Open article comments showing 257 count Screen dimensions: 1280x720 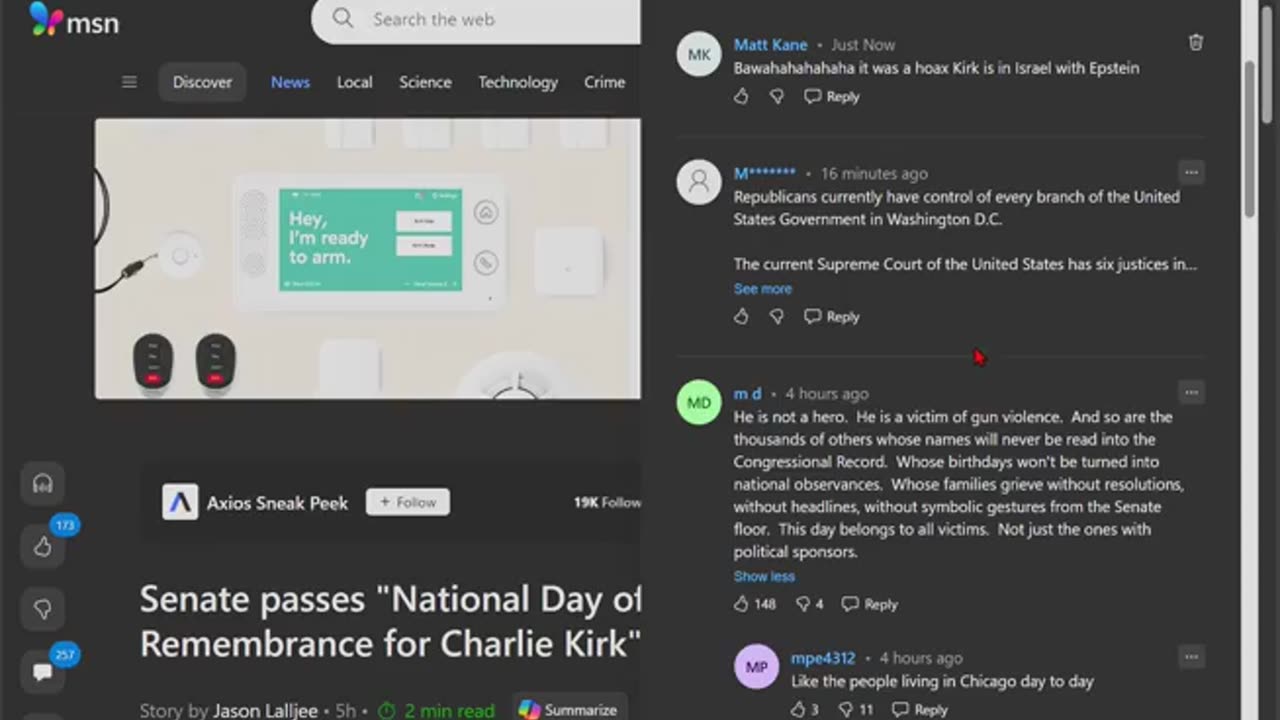42,672
